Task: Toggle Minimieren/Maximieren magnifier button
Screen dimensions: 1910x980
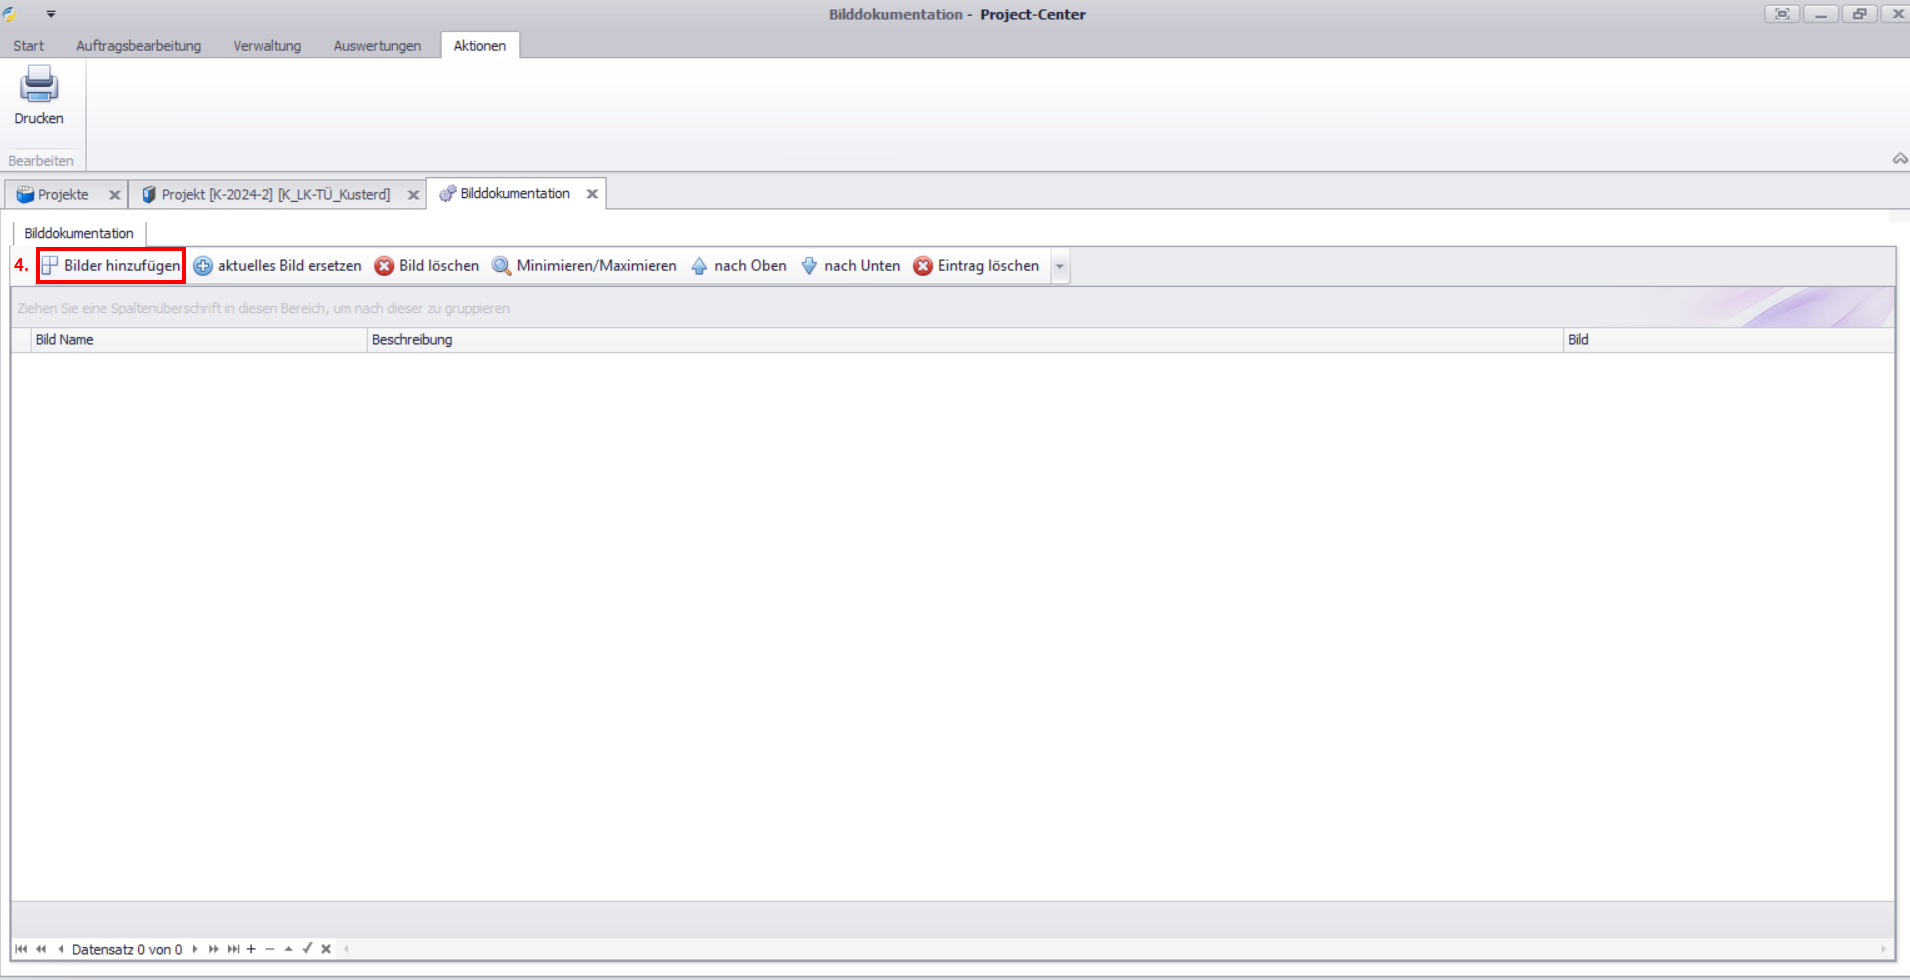Action: [585, 266]
